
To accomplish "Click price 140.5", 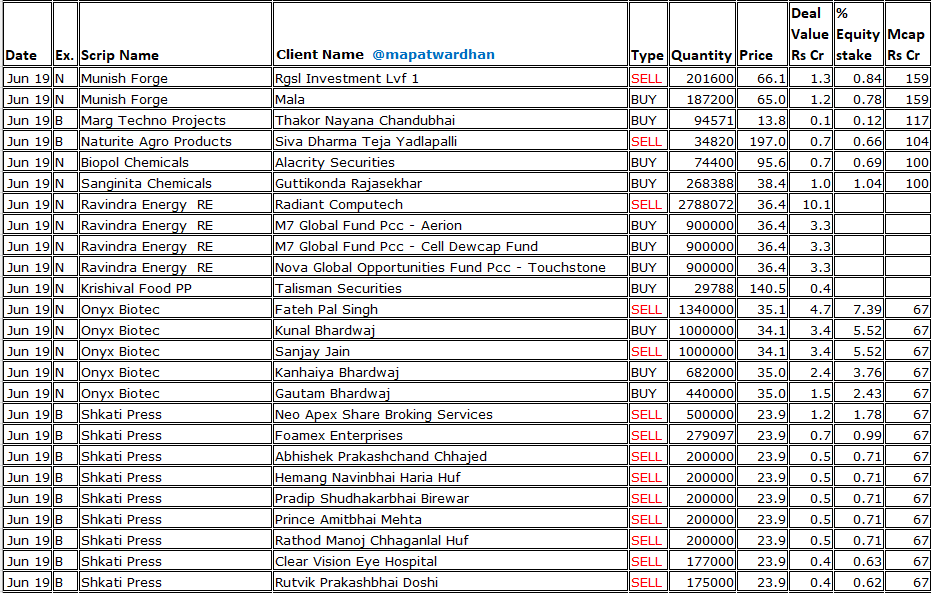I will coord(767,288).
